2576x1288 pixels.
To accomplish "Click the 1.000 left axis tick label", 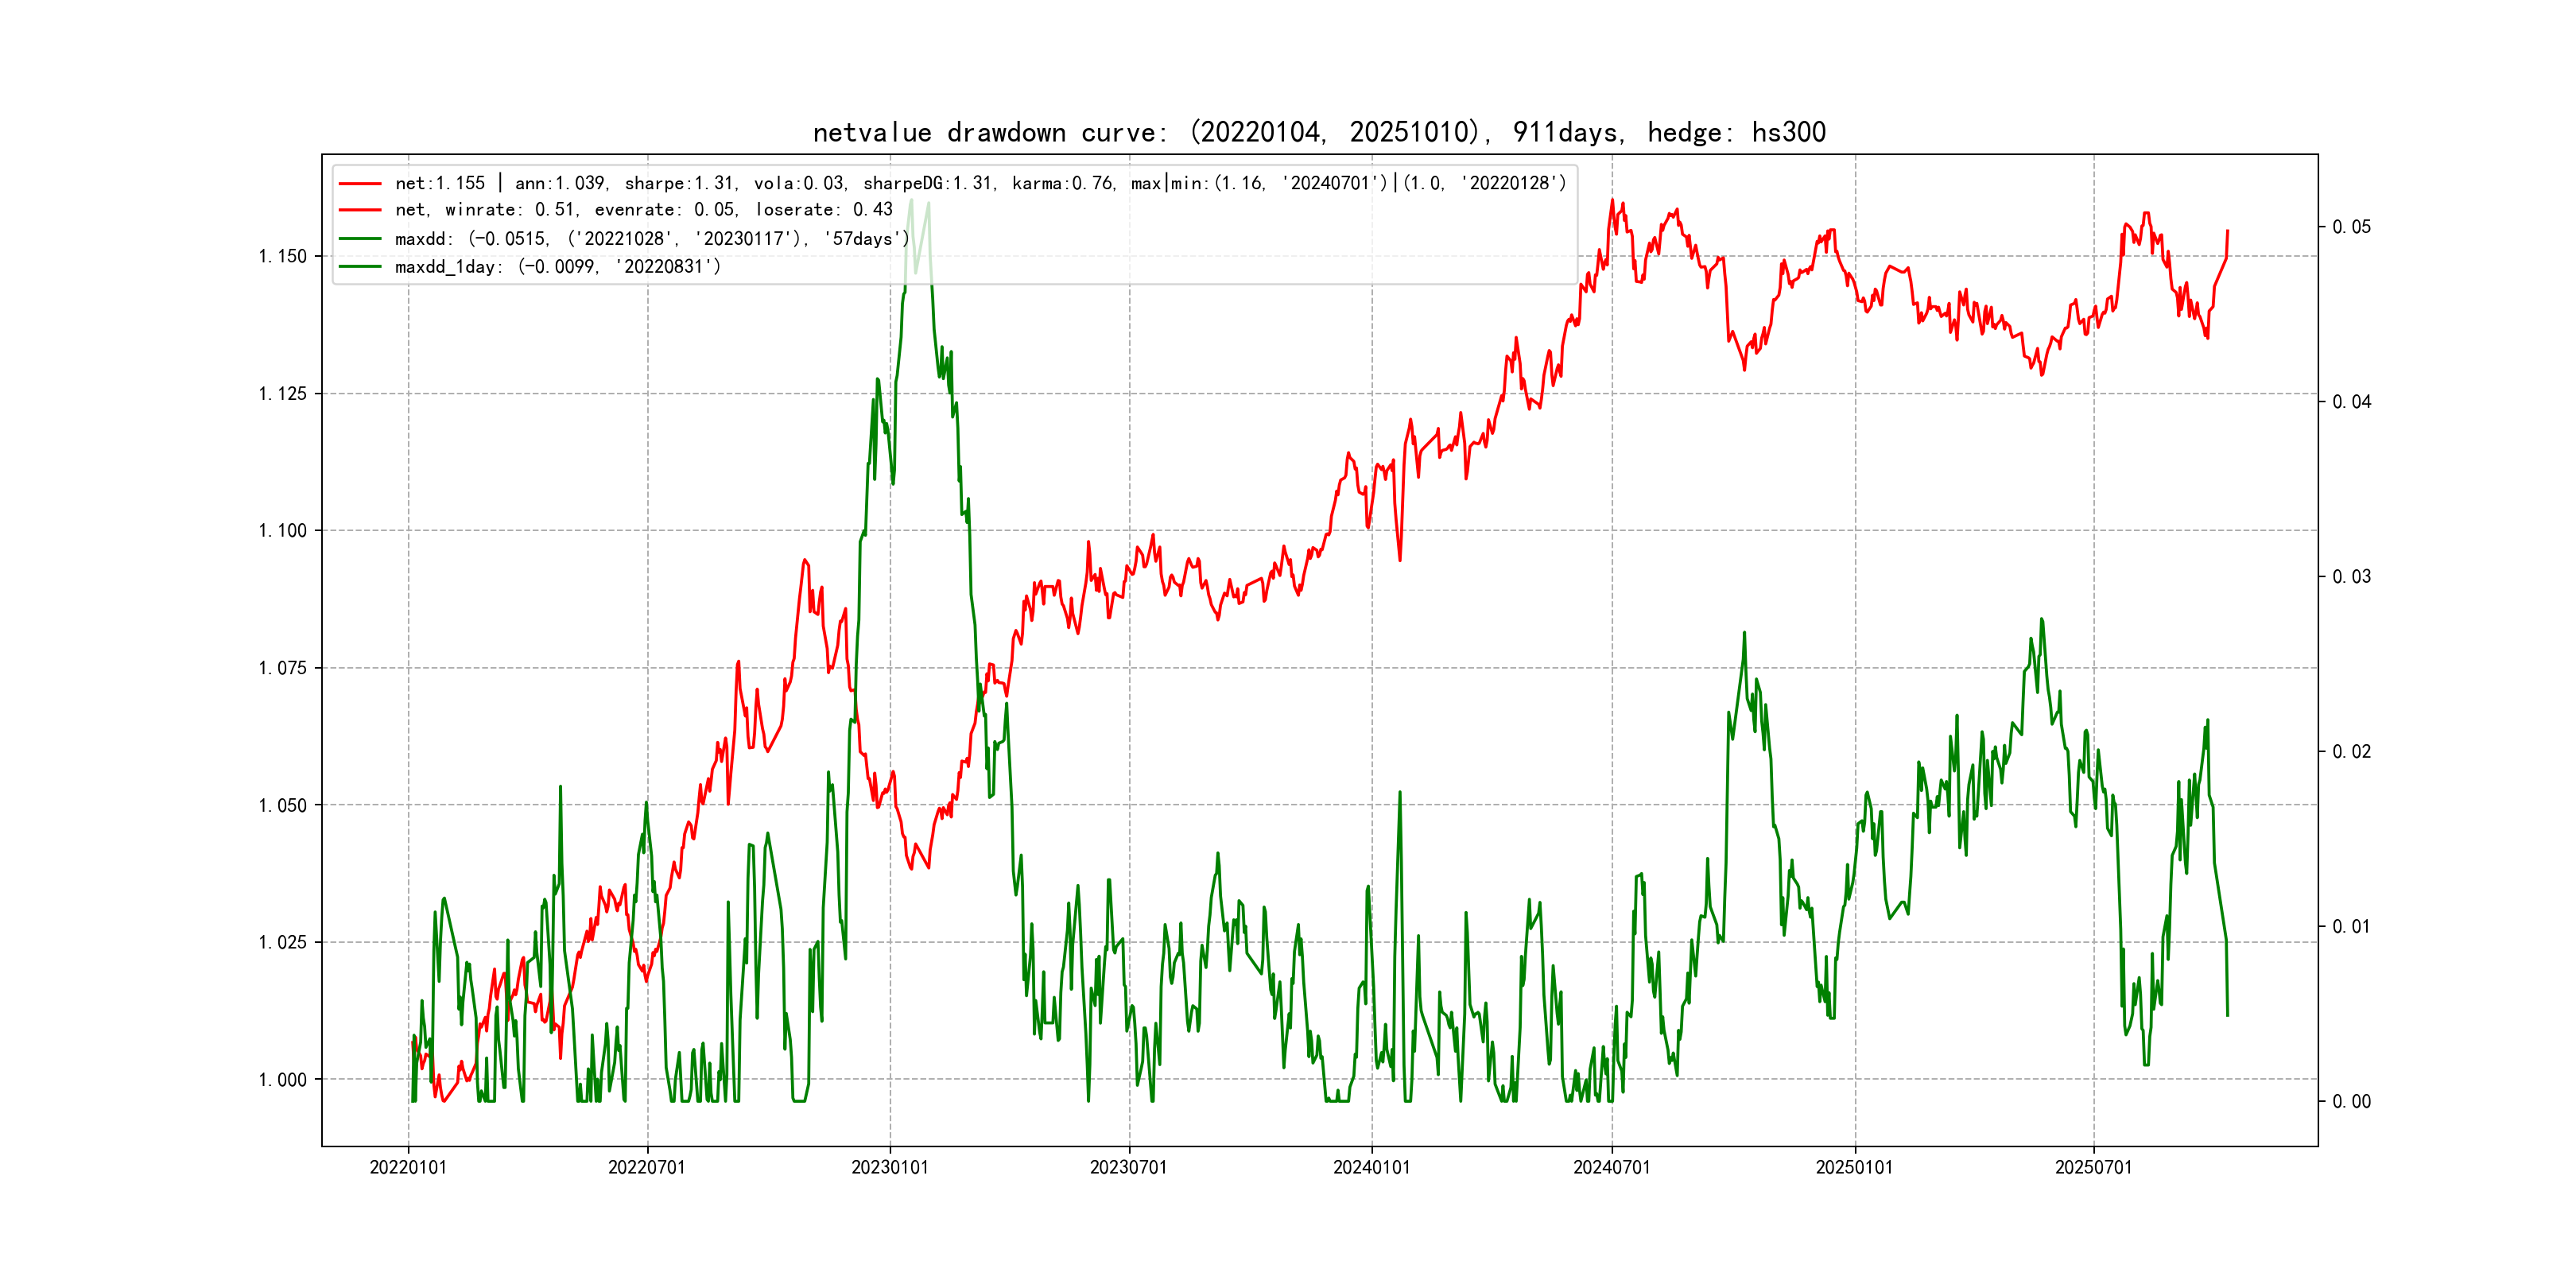I will tap(283, 1080).
